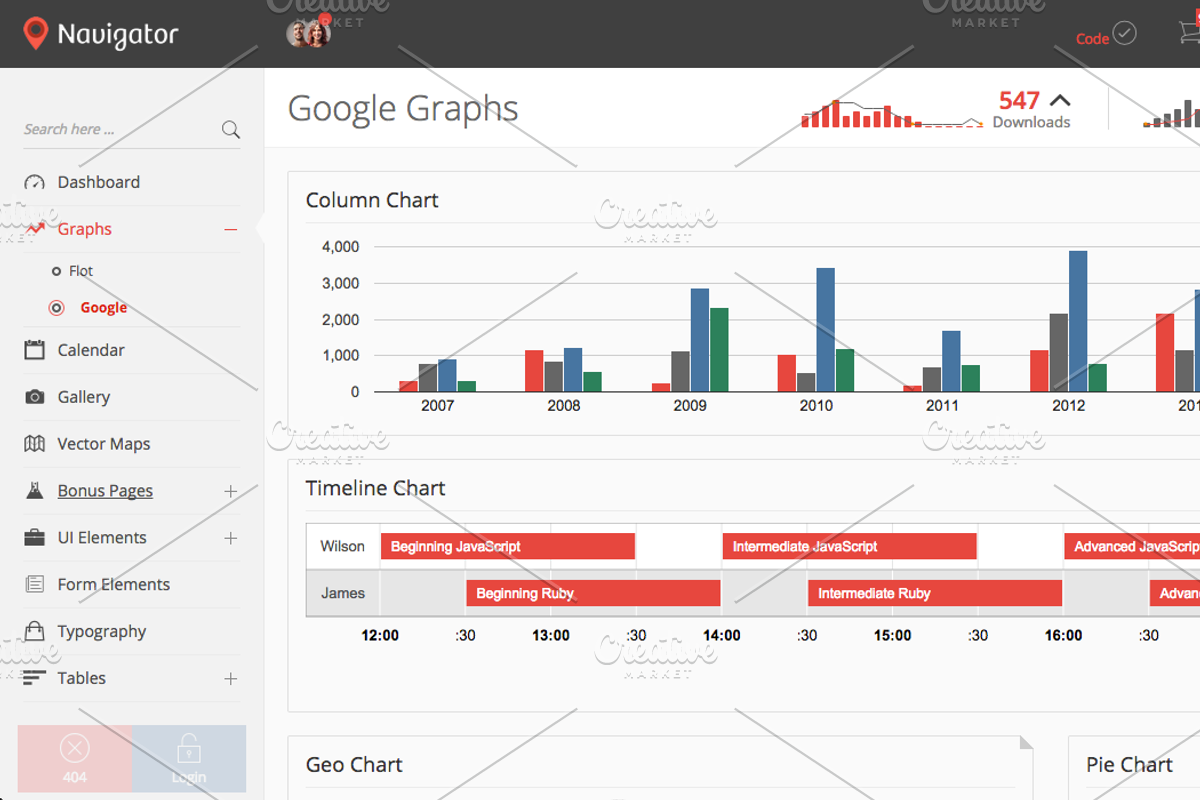Image resolution: width=1200 pixels, height=800 pixels.
Task: Click the Bonus Pages flask icon
Action: click(x=35, y=491)
